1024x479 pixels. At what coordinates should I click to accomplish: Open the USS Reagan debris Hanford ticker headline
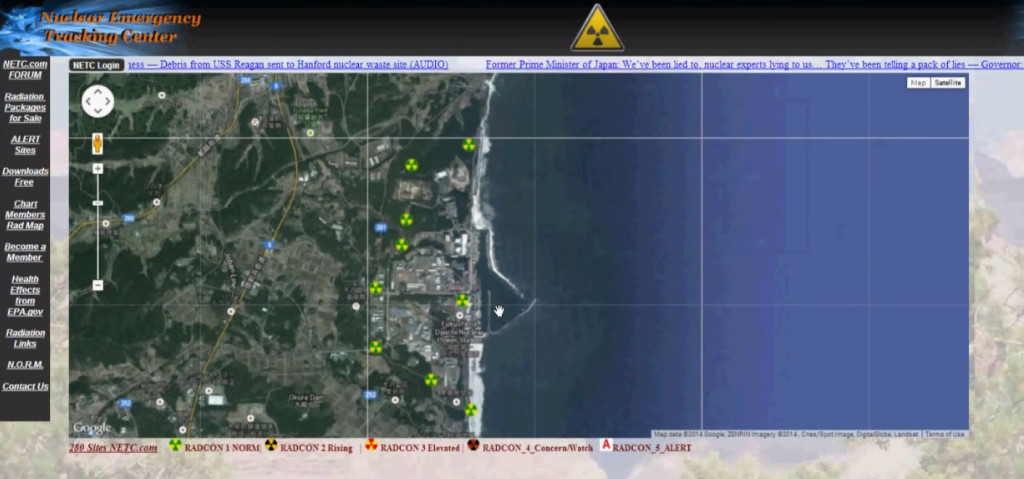coord(288,64)
